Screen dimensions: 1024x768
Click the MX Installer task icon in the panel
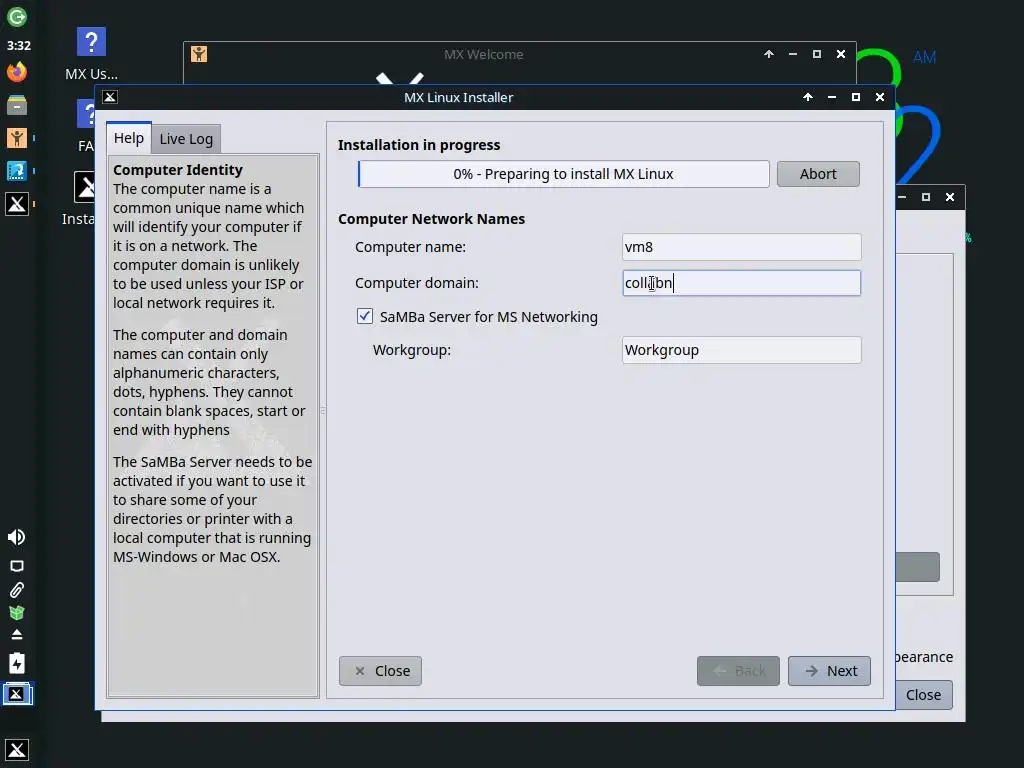[x=17, y=204]
